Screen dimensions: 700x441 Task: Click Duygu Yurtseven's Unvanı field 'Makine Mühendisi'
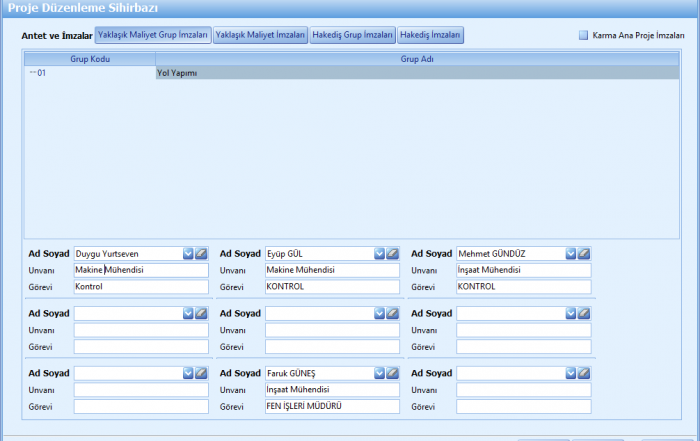[x=141, y=270]
